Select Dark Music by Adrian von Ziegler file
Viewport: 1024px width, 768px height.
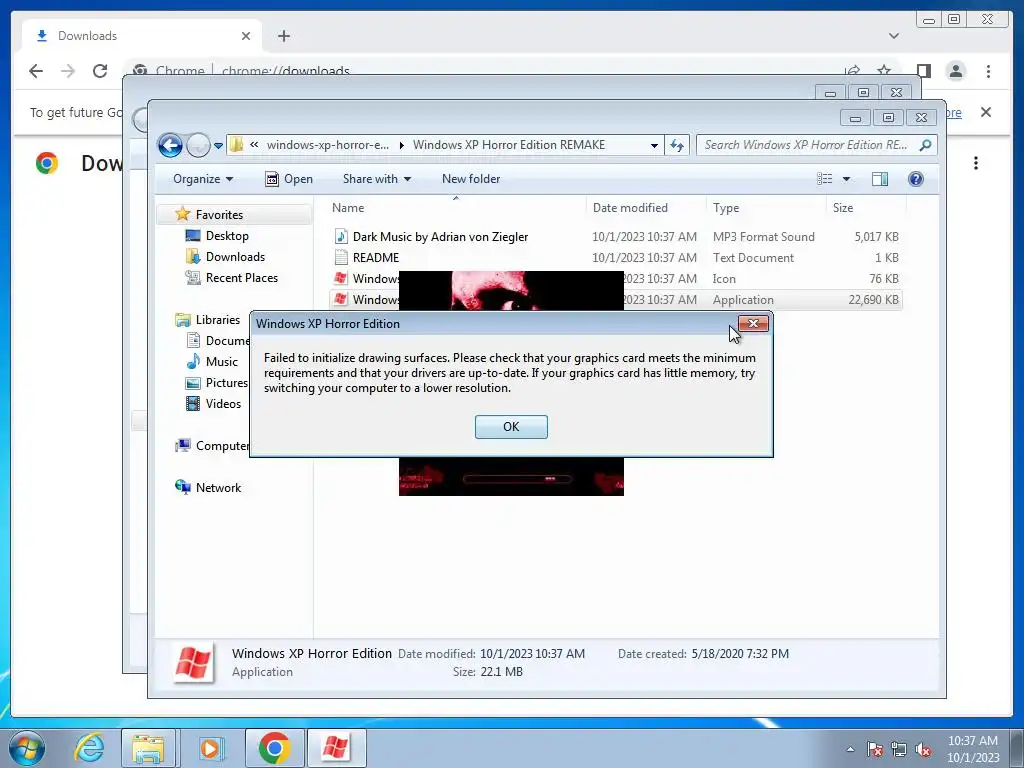[440, 237]
